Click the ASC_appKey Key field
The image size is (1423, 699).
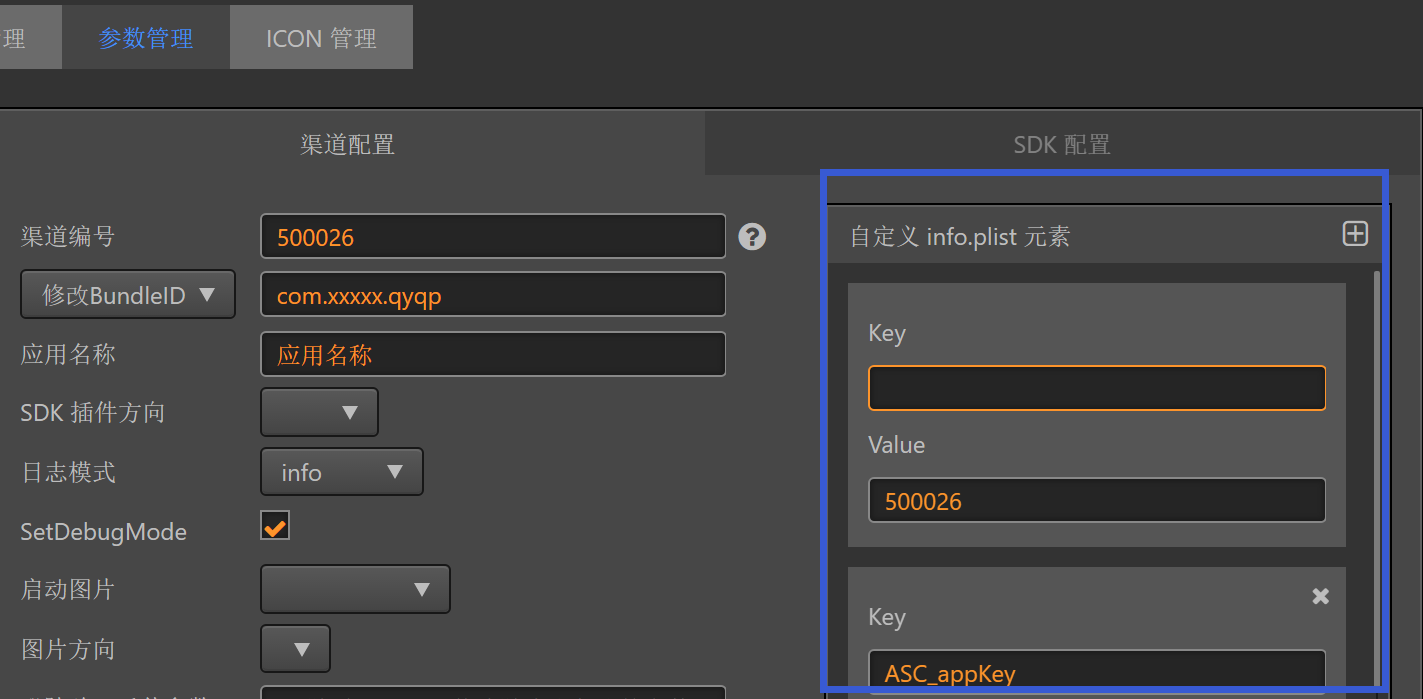click(x=1096, y=672)
